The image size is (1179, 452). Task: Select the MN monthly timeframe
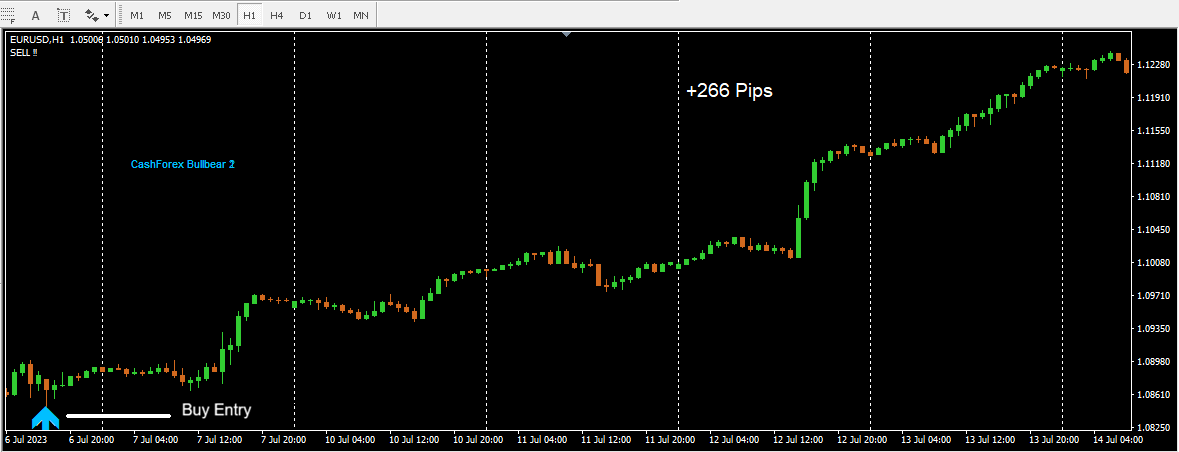(360, 16)
